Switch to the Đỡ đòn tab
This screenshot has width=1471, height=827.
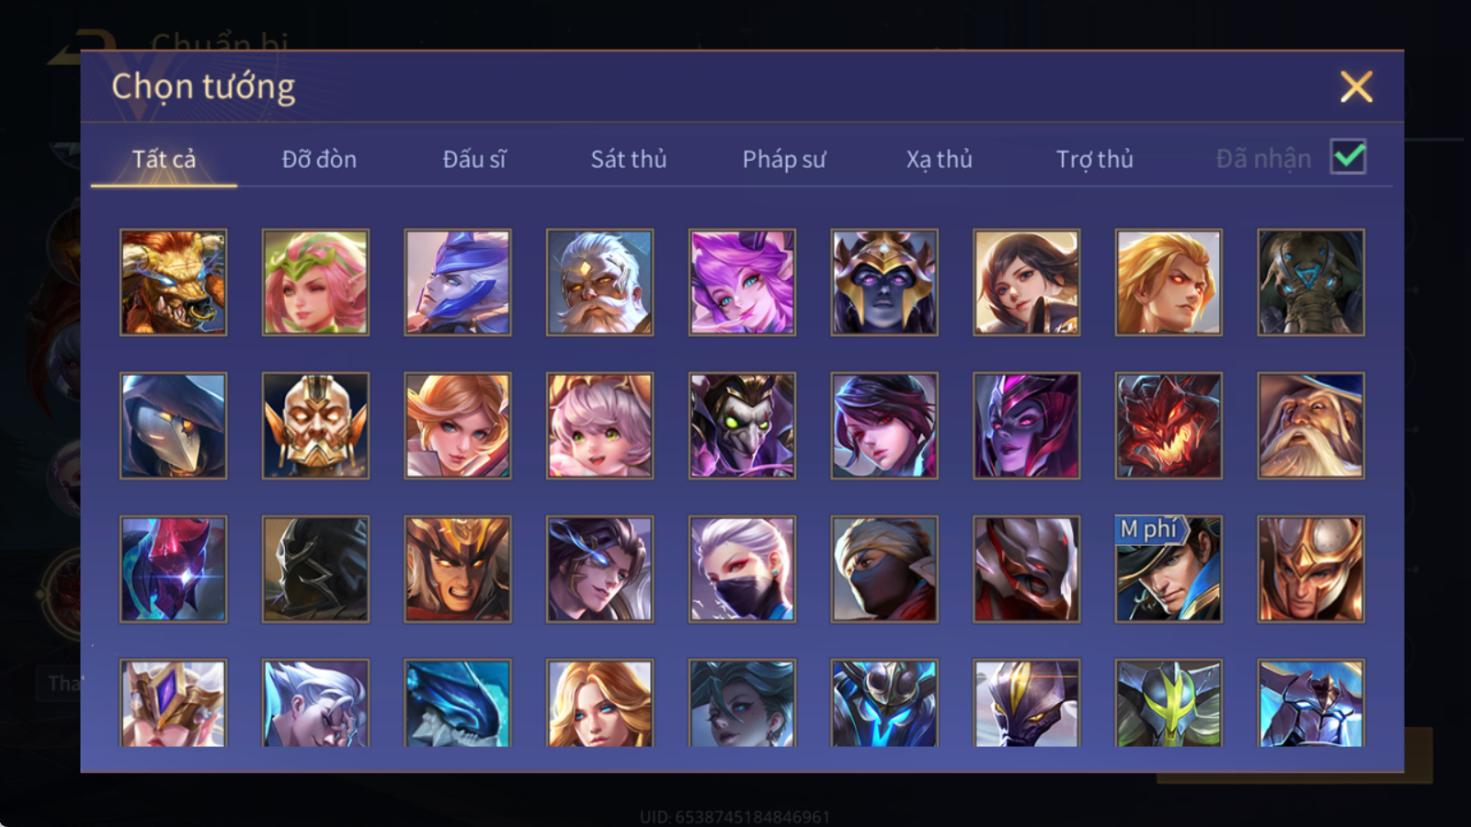click(x=319, y=159)
